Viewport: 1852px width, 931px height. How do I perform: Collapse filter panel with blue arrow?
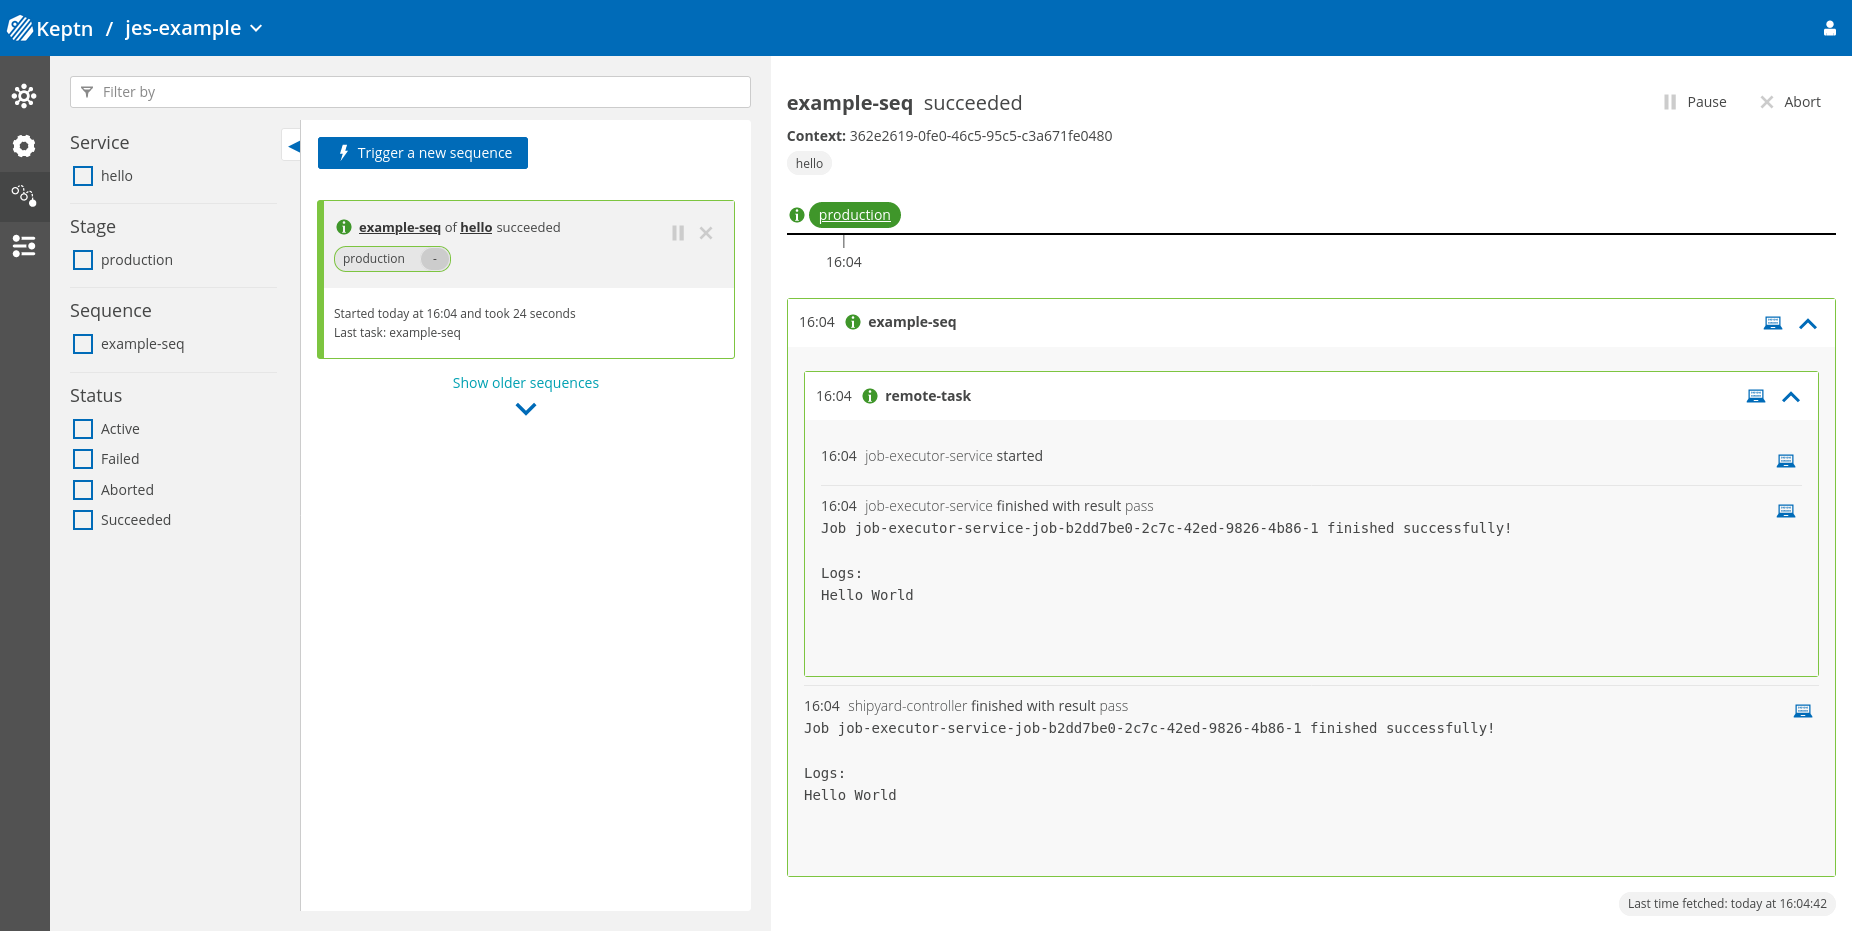point(292,146)
